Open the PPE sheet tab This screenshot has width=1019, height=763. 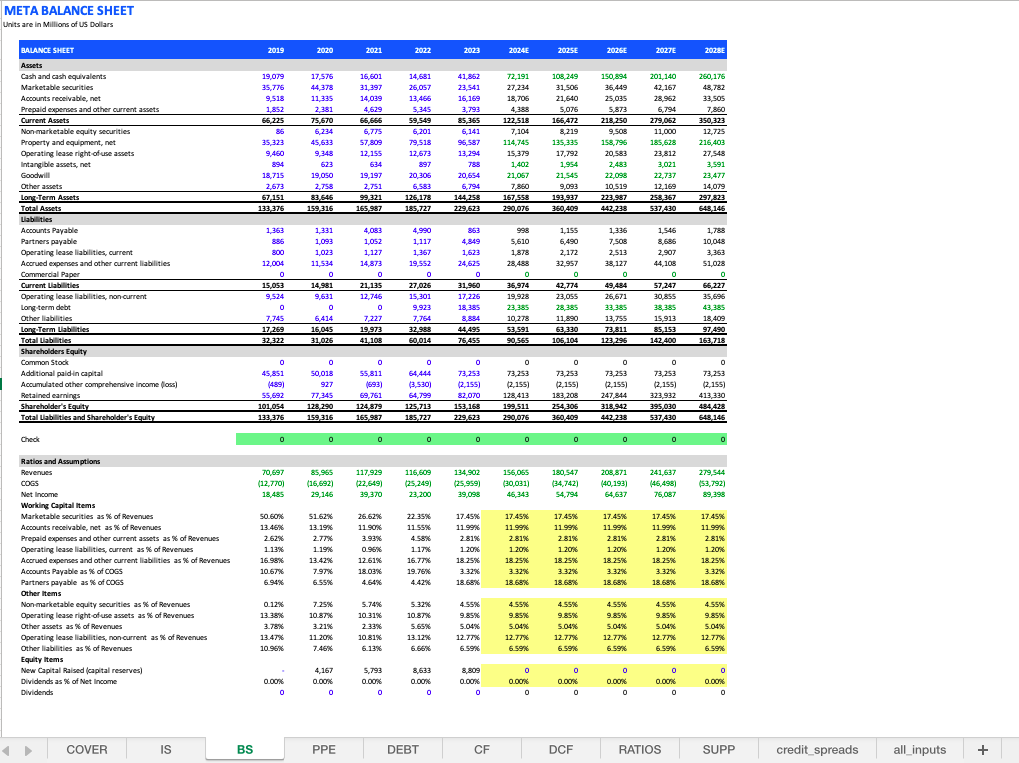(x=324, y=750)
